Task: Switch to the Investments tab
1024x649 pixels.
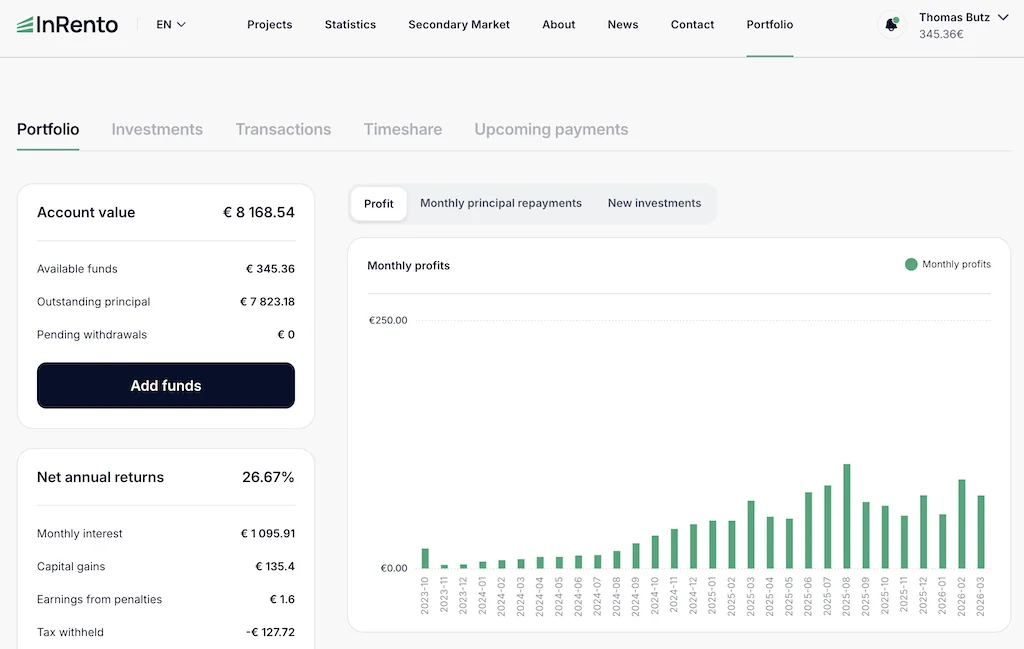Action: [157, 129]
